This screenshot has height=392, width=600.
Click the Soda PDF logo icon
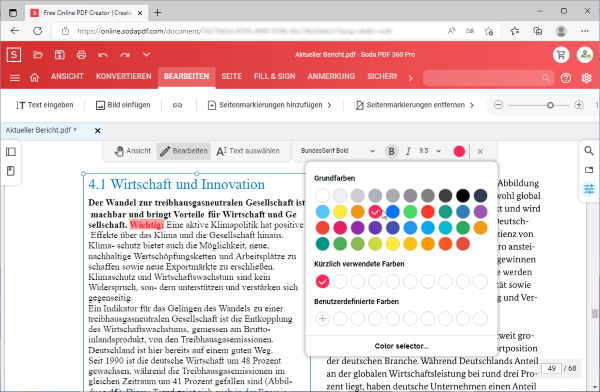tap(14, 55)
